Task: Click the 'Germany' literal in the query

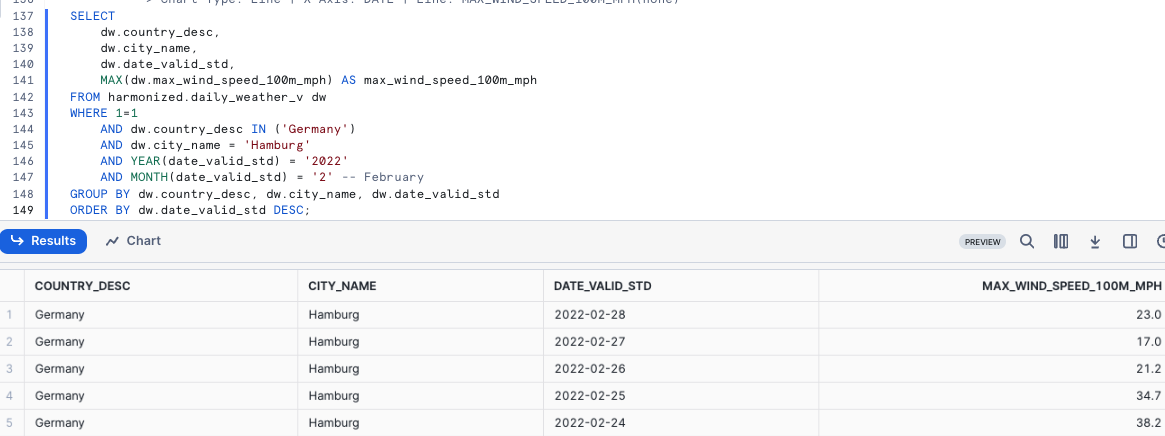Action: click(315, 129)
